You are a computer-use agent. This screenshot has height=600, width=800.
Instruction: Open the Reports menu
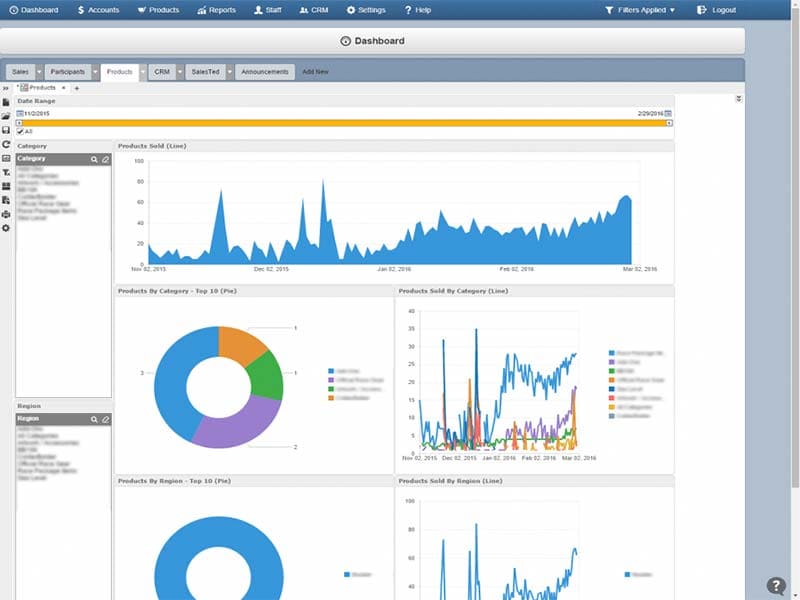click(216, 10)
